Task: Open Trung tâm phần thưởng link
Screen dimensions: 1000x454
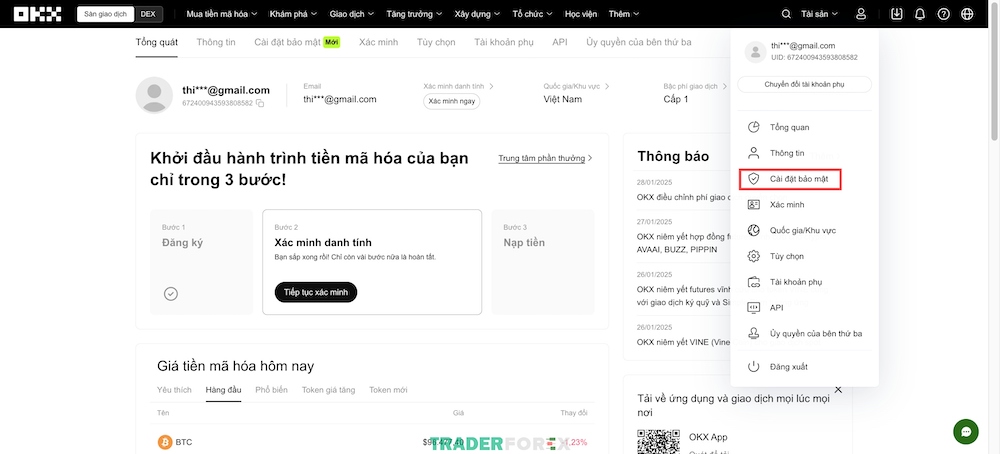Action: point(545,158)
